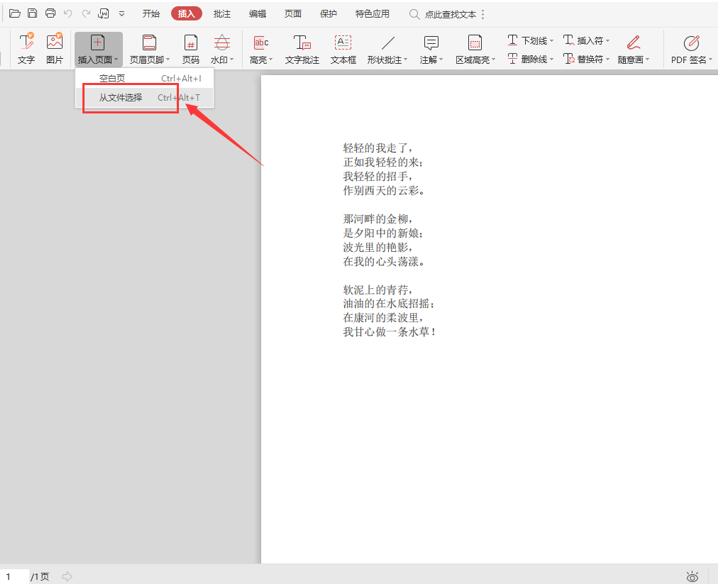720x584 pixels.
Task: Select the 文本框 text box tool
Action: pyautogui.click(x=343, y=49)
